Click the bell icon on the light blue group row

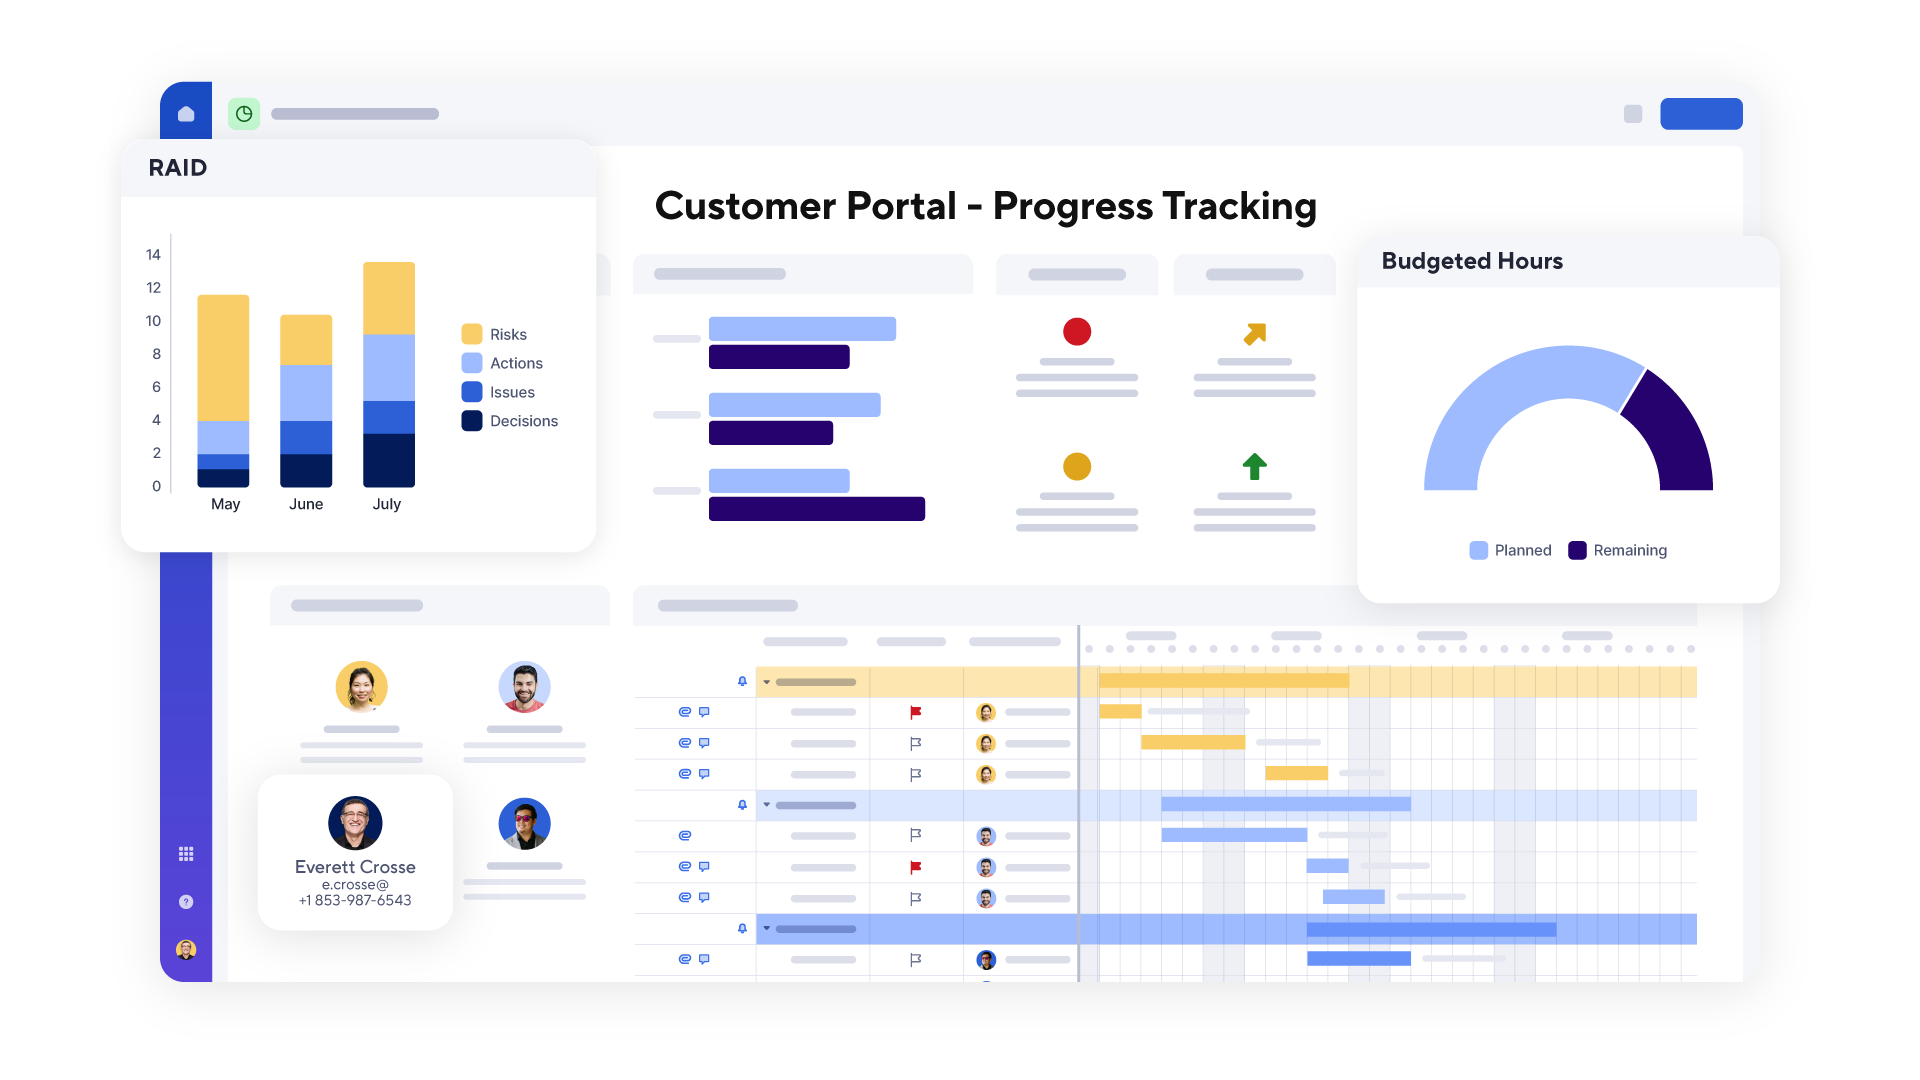pos(742,805)
